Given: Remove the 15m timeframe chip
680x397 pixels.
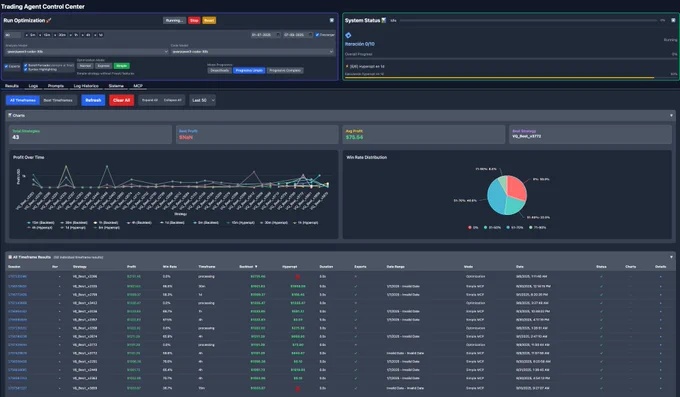Looking at the screenshot, I should click(x=40, y=35).
